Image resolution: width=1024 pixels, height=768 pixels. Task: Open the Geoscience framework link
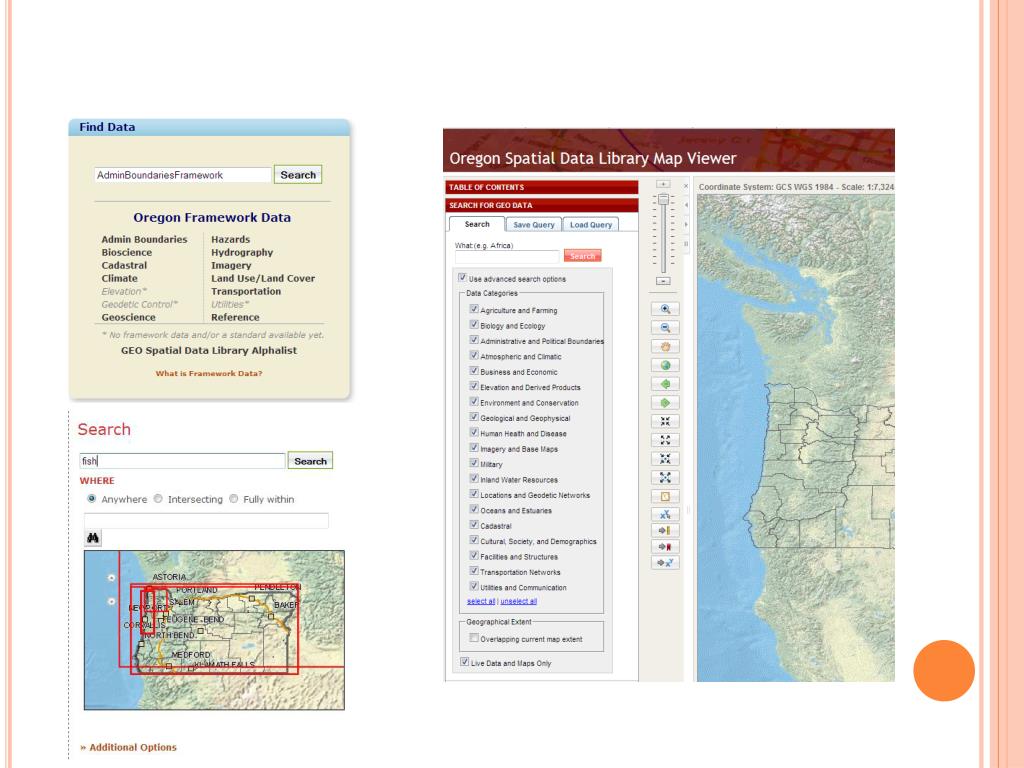tap(129, 317)
